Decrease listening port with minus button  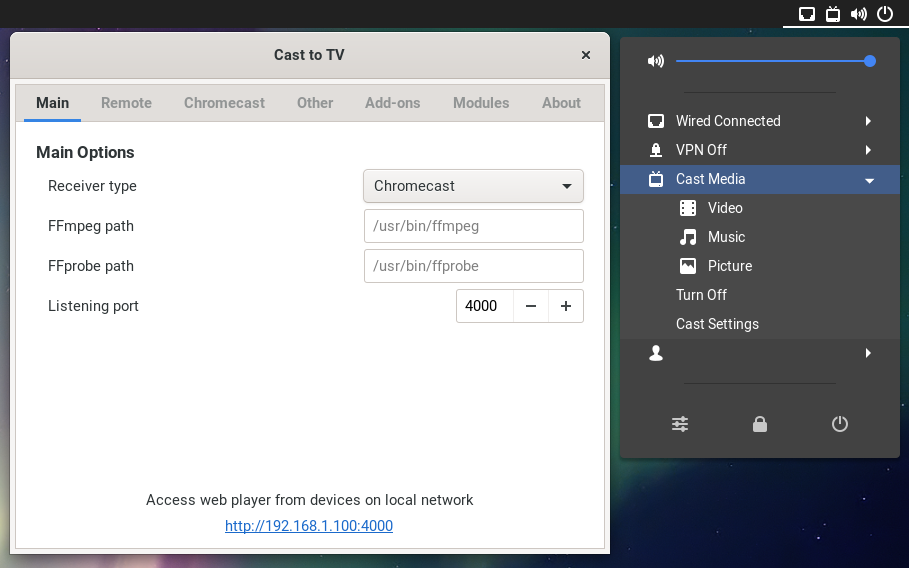530,306
